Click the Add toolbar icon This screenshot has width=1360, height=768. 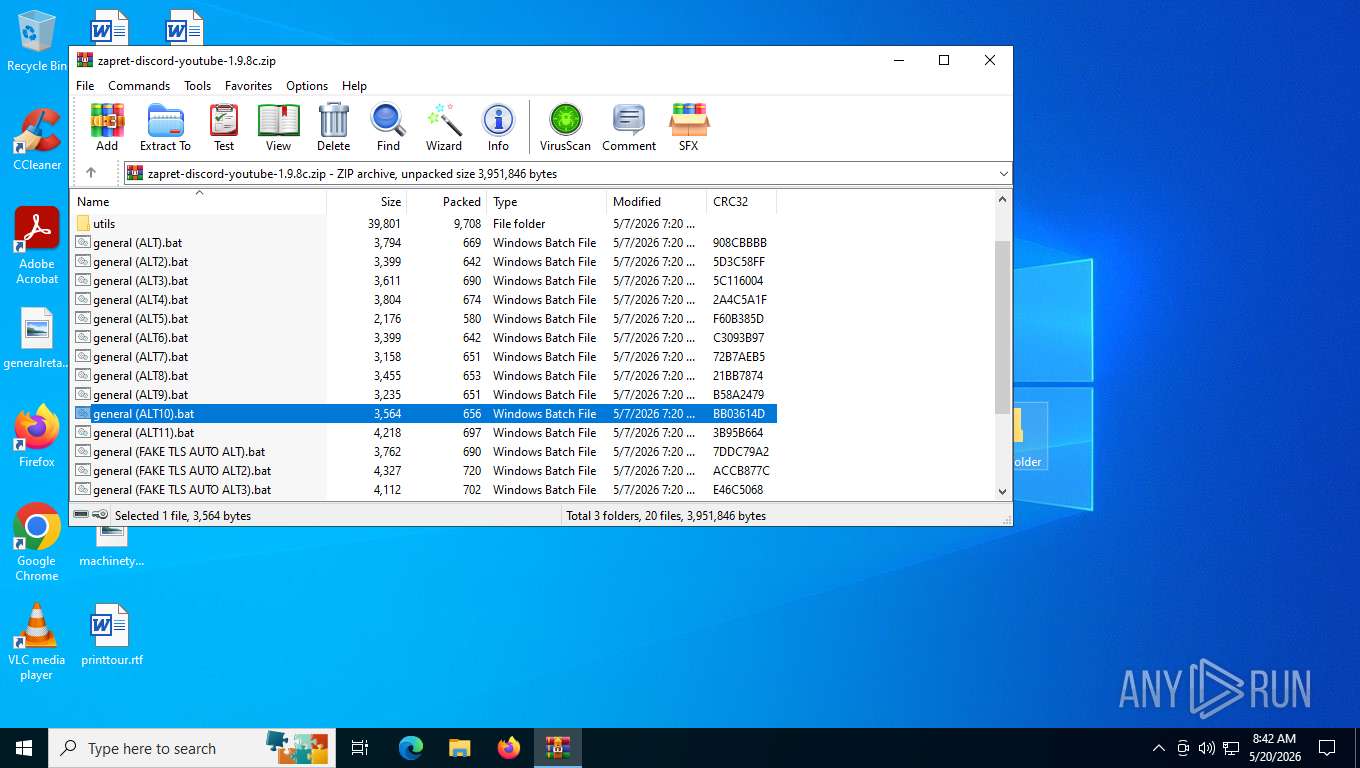pyautogui.click(x=107, y=127)
